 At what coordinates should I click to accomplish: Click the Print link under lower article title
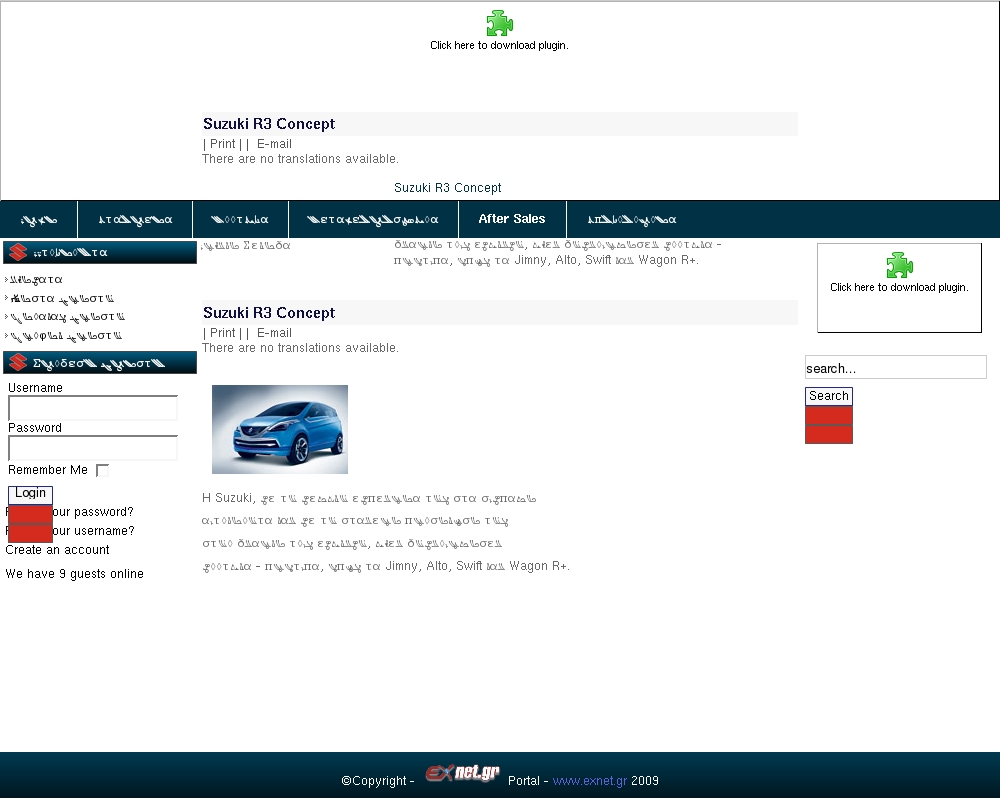(x=223, y=333)
